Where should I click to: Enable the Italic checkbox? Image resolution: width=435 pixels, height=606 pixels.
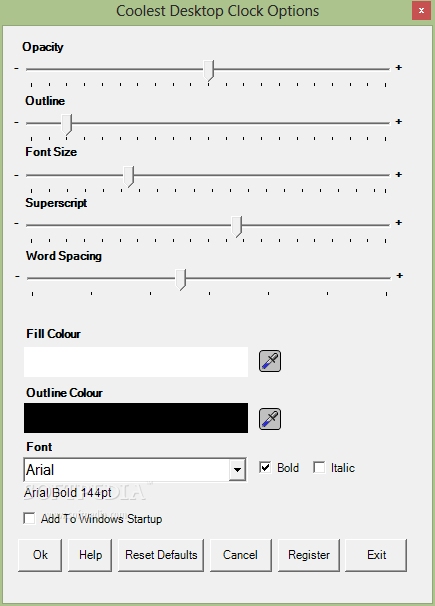(x=319, y=467)
